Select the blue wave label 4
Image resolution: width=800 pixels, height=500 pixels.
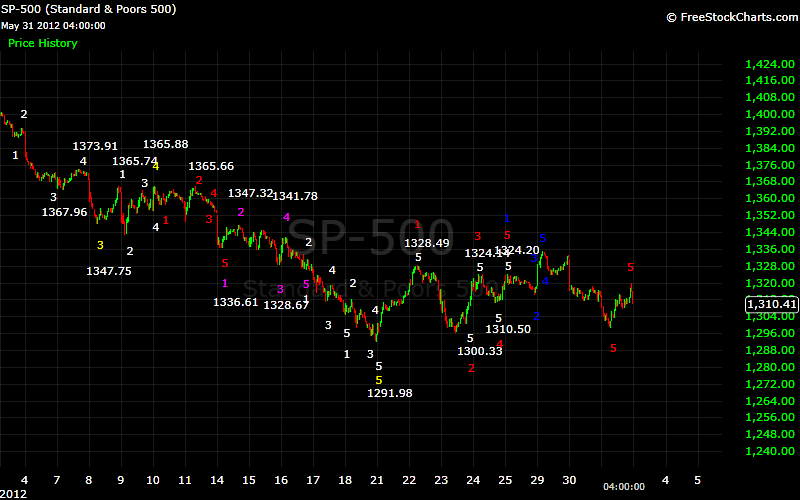click(x=545, y=281)
